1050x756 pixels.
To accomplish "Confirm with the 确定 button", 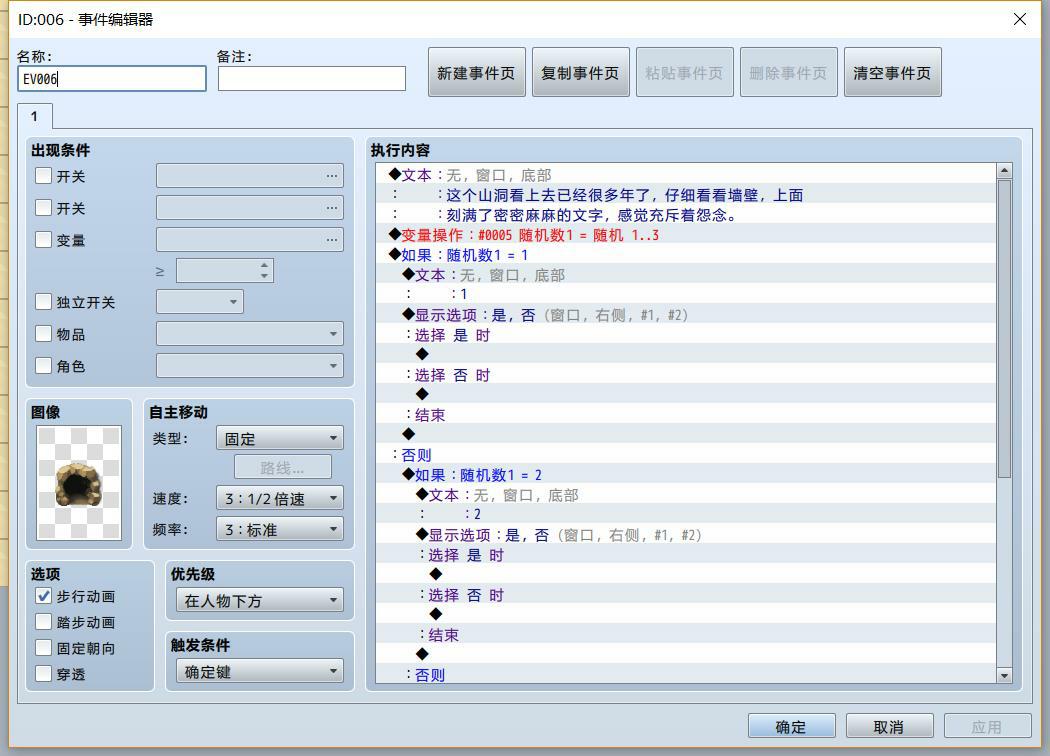I will click(792, 727).
